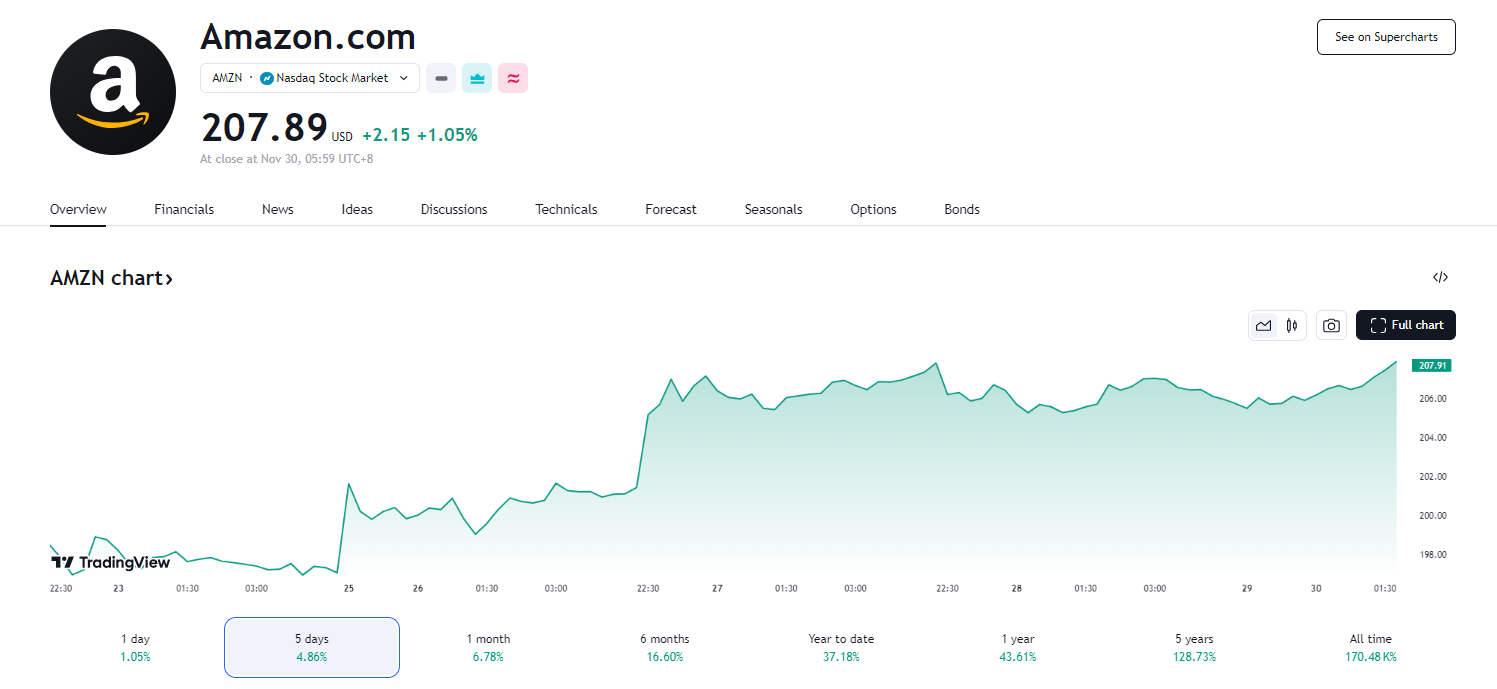Switch chart to candlestick style
1497x689 pixels.
click(x=1292, y=325)
